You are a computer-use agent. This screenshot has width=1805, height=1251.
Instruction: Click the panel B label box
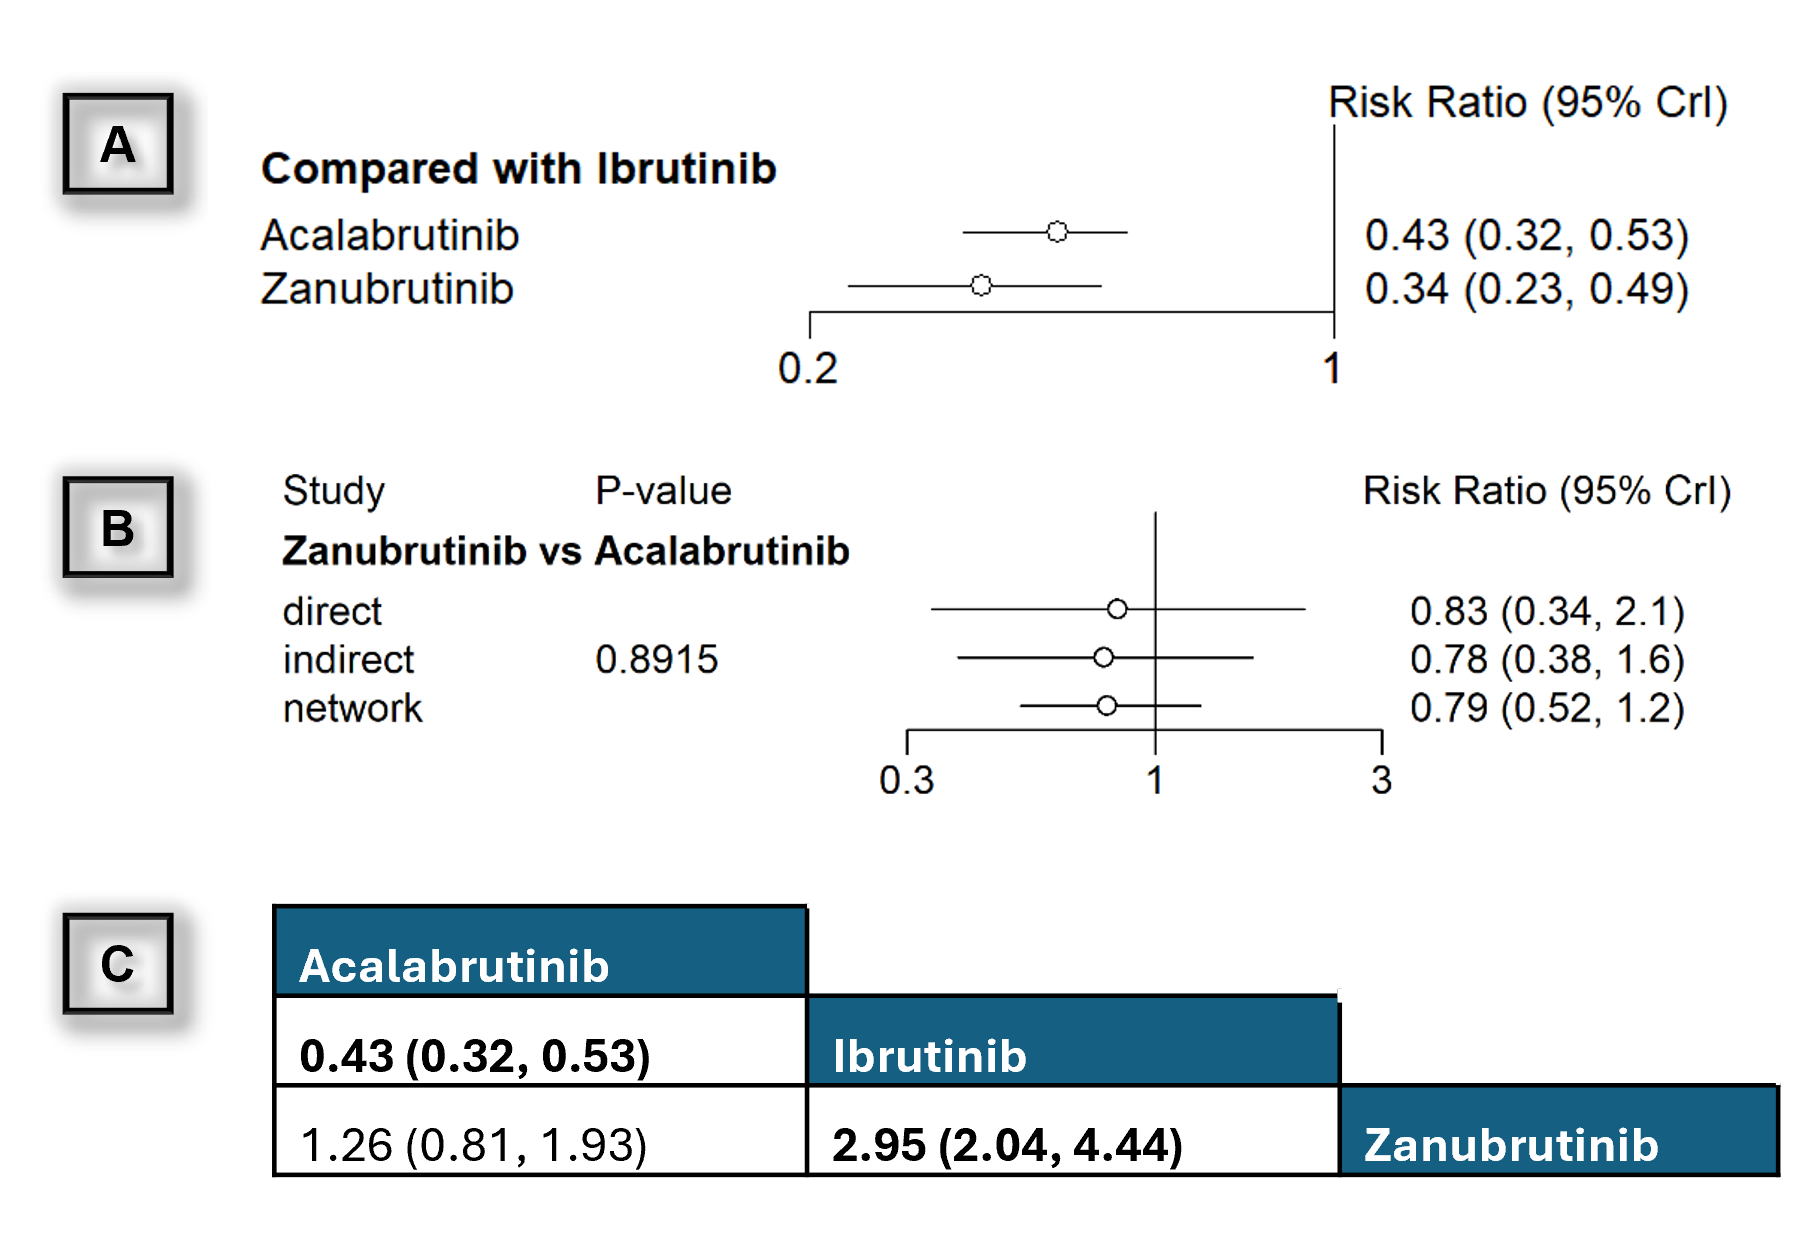[118, 527]
